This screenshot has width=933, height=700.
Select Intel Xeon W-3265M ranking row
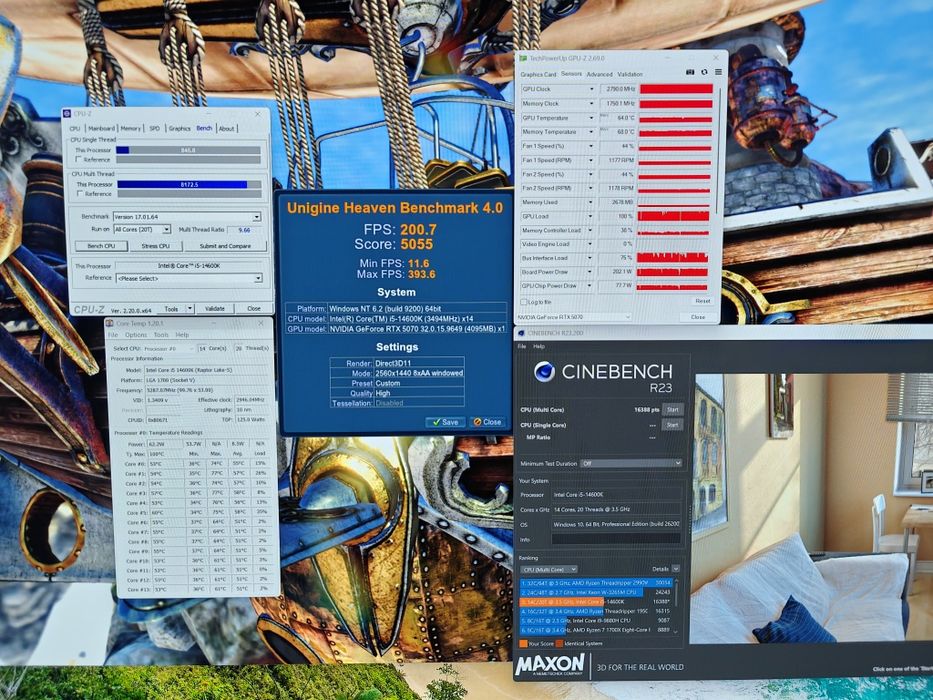click(x=596, y=592)
